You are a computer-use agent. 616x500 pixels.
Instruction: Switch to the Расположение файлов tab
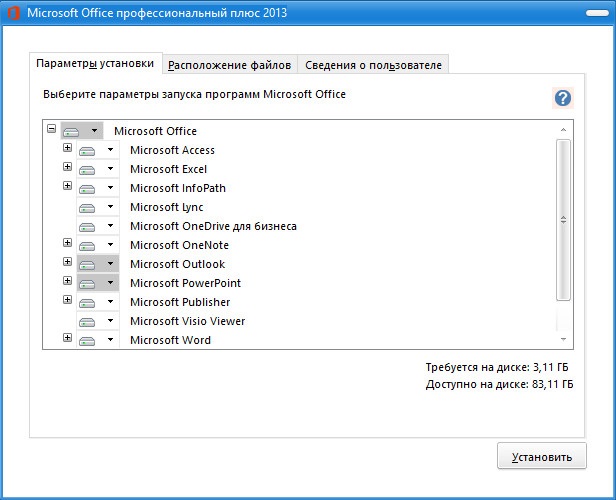230,65
